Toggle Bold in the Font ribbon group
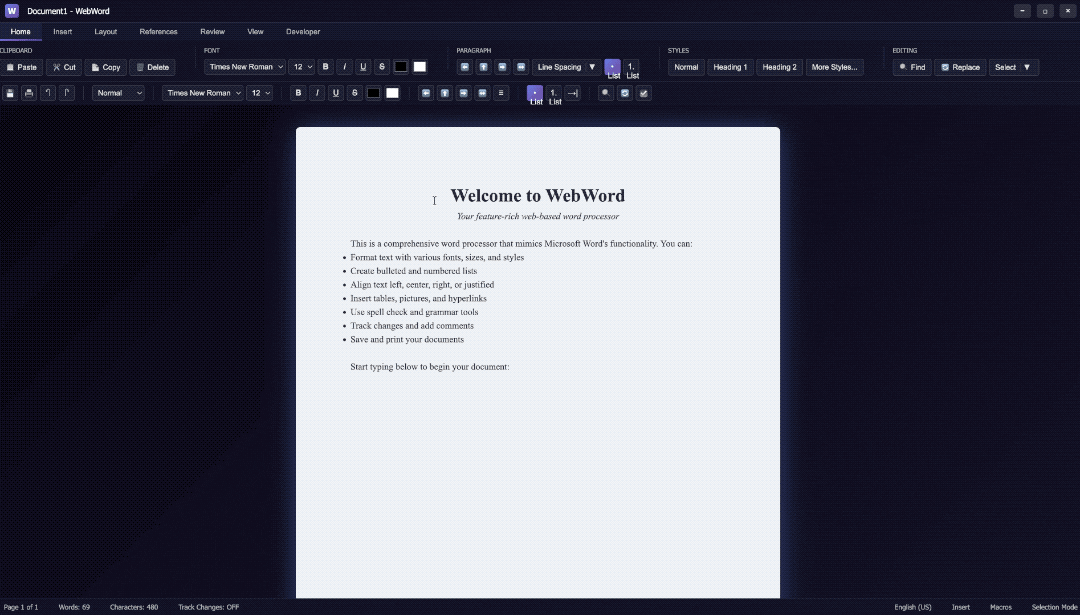The height and width of the screenshot is (615, 1080). pos(326,67)
